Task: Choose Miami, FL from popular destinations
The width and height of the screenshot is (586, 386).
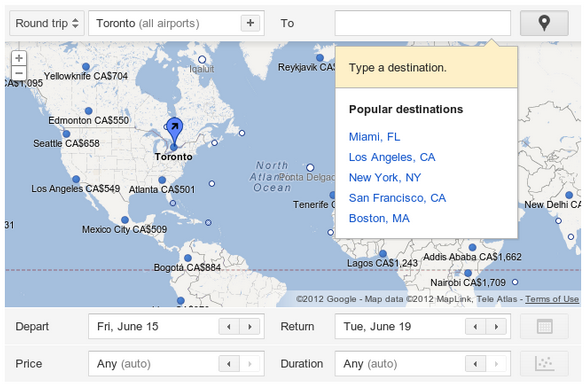Action: point(374,137)
